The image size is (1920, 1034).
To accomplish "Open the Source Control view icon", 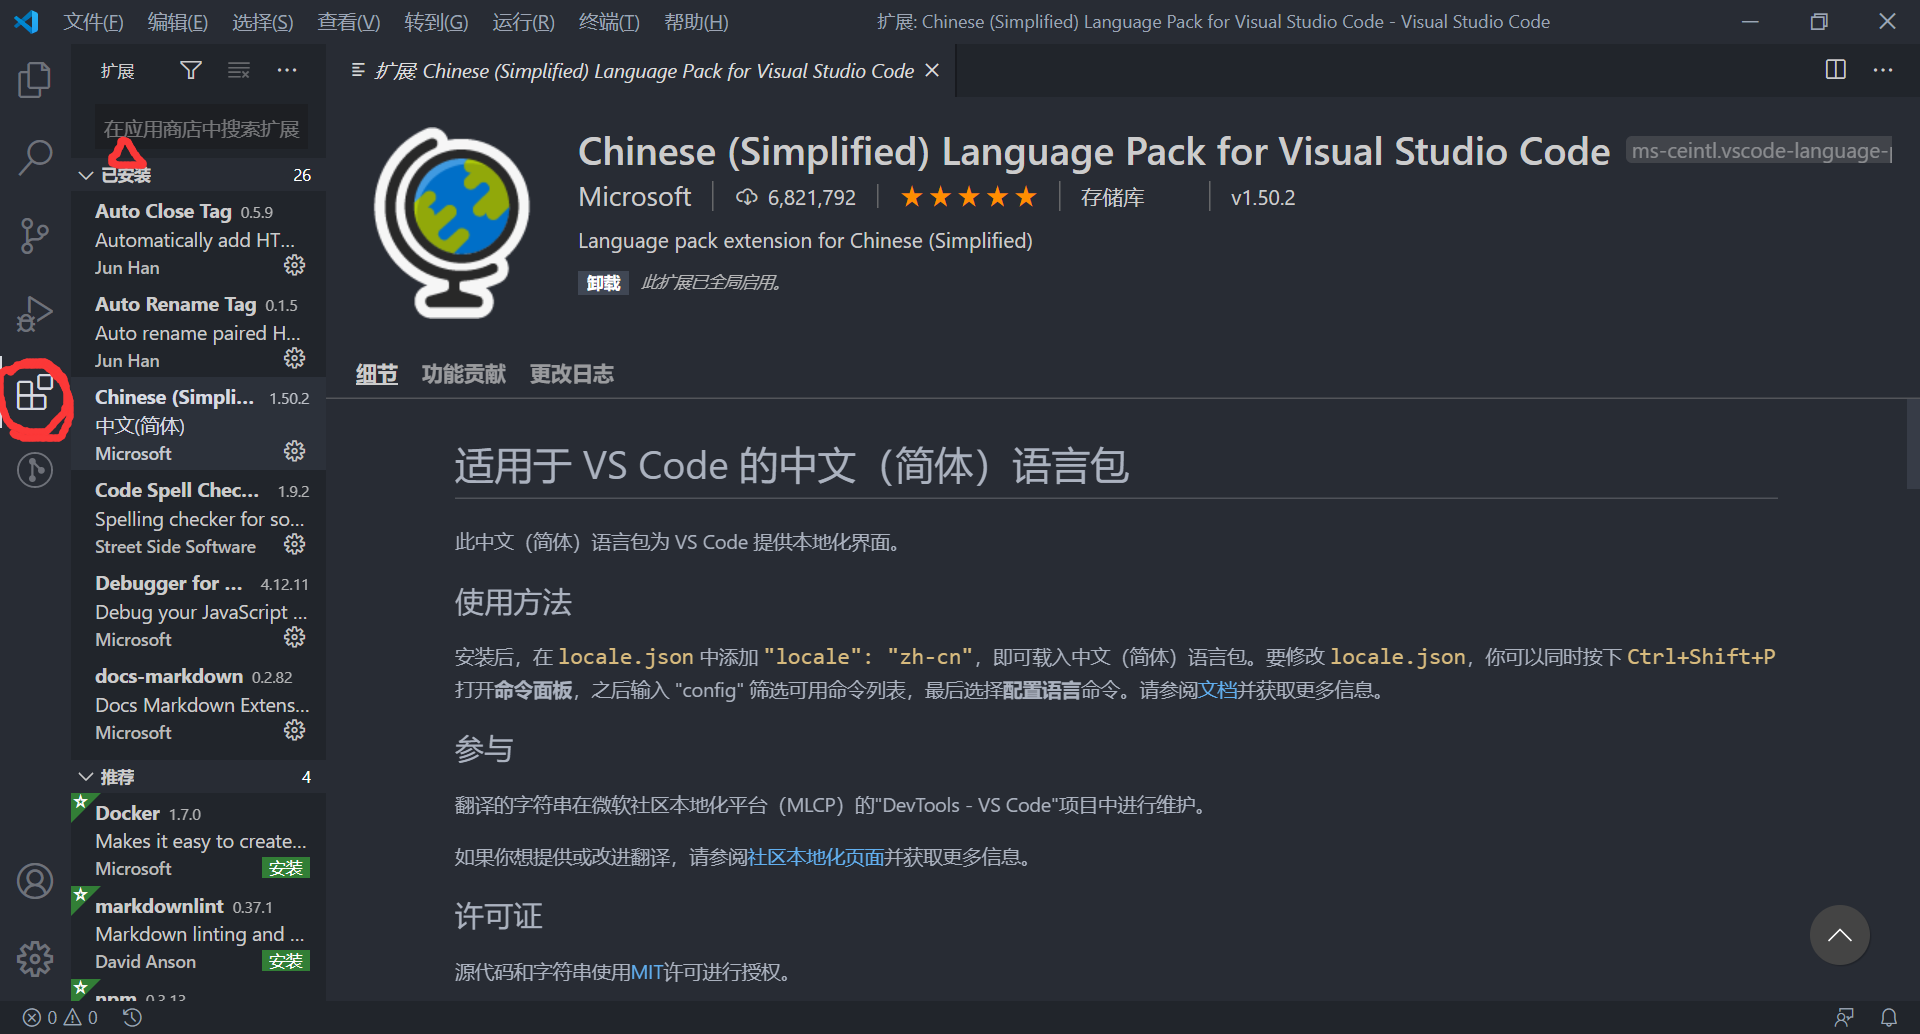I will pyautogui.click(x=35, y=236).
